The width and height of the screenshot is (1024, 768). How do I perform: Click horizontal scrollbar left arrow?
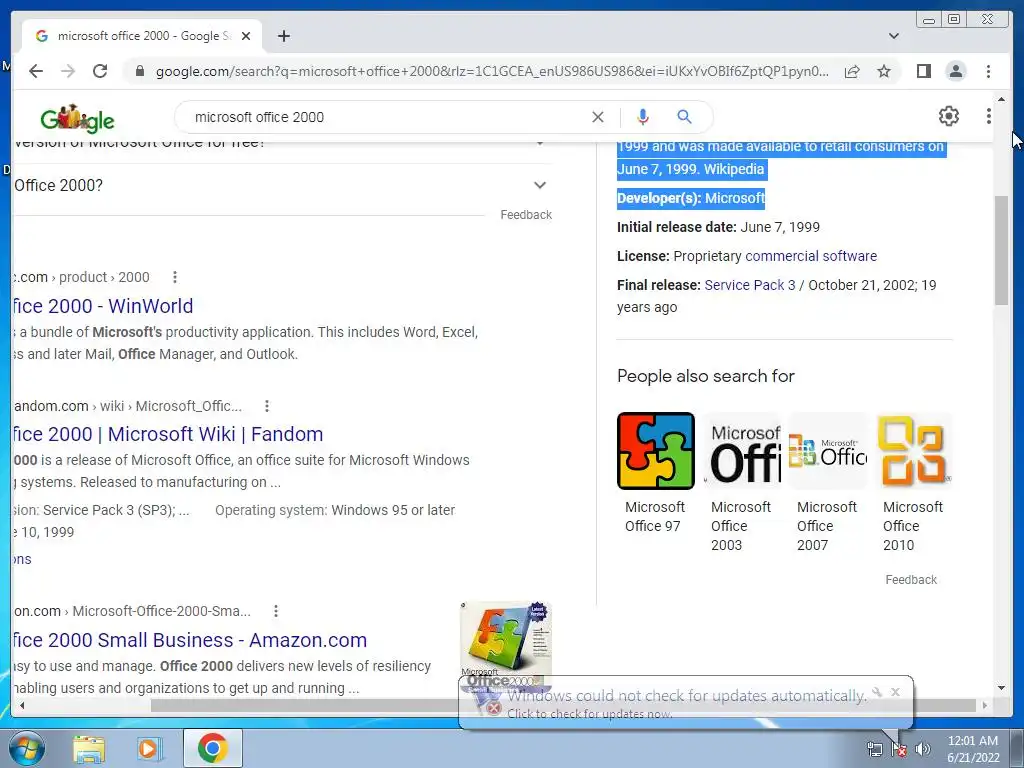coord(22,705)
